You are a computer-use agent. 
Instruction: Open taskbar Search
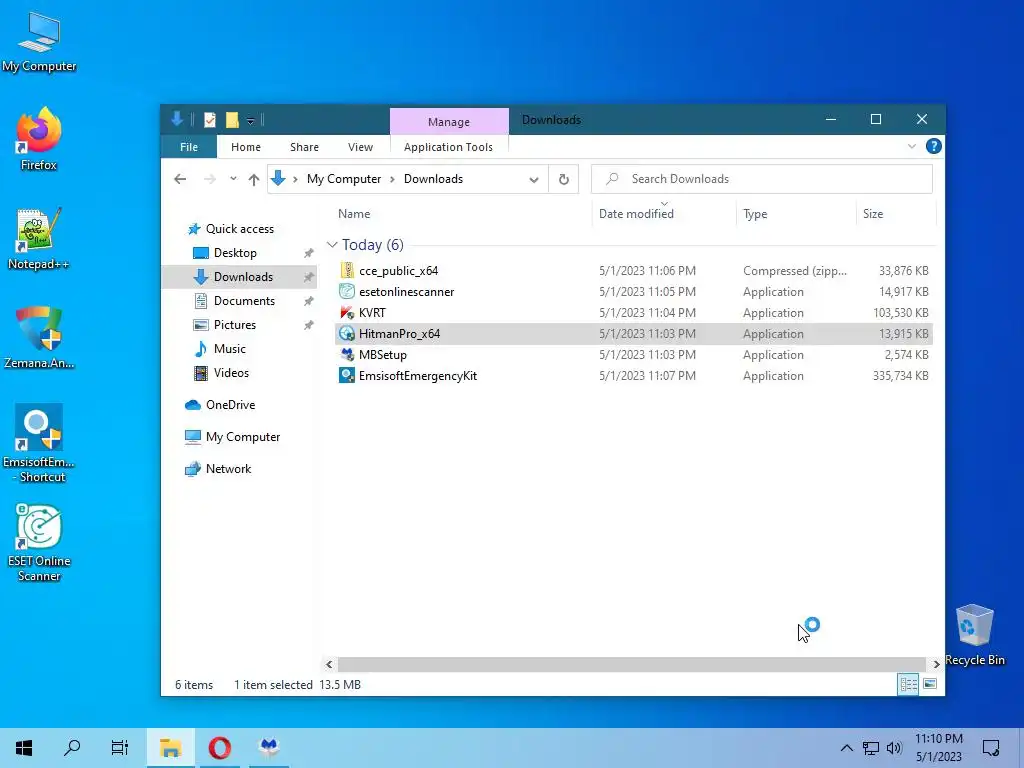tap(72, 748)
